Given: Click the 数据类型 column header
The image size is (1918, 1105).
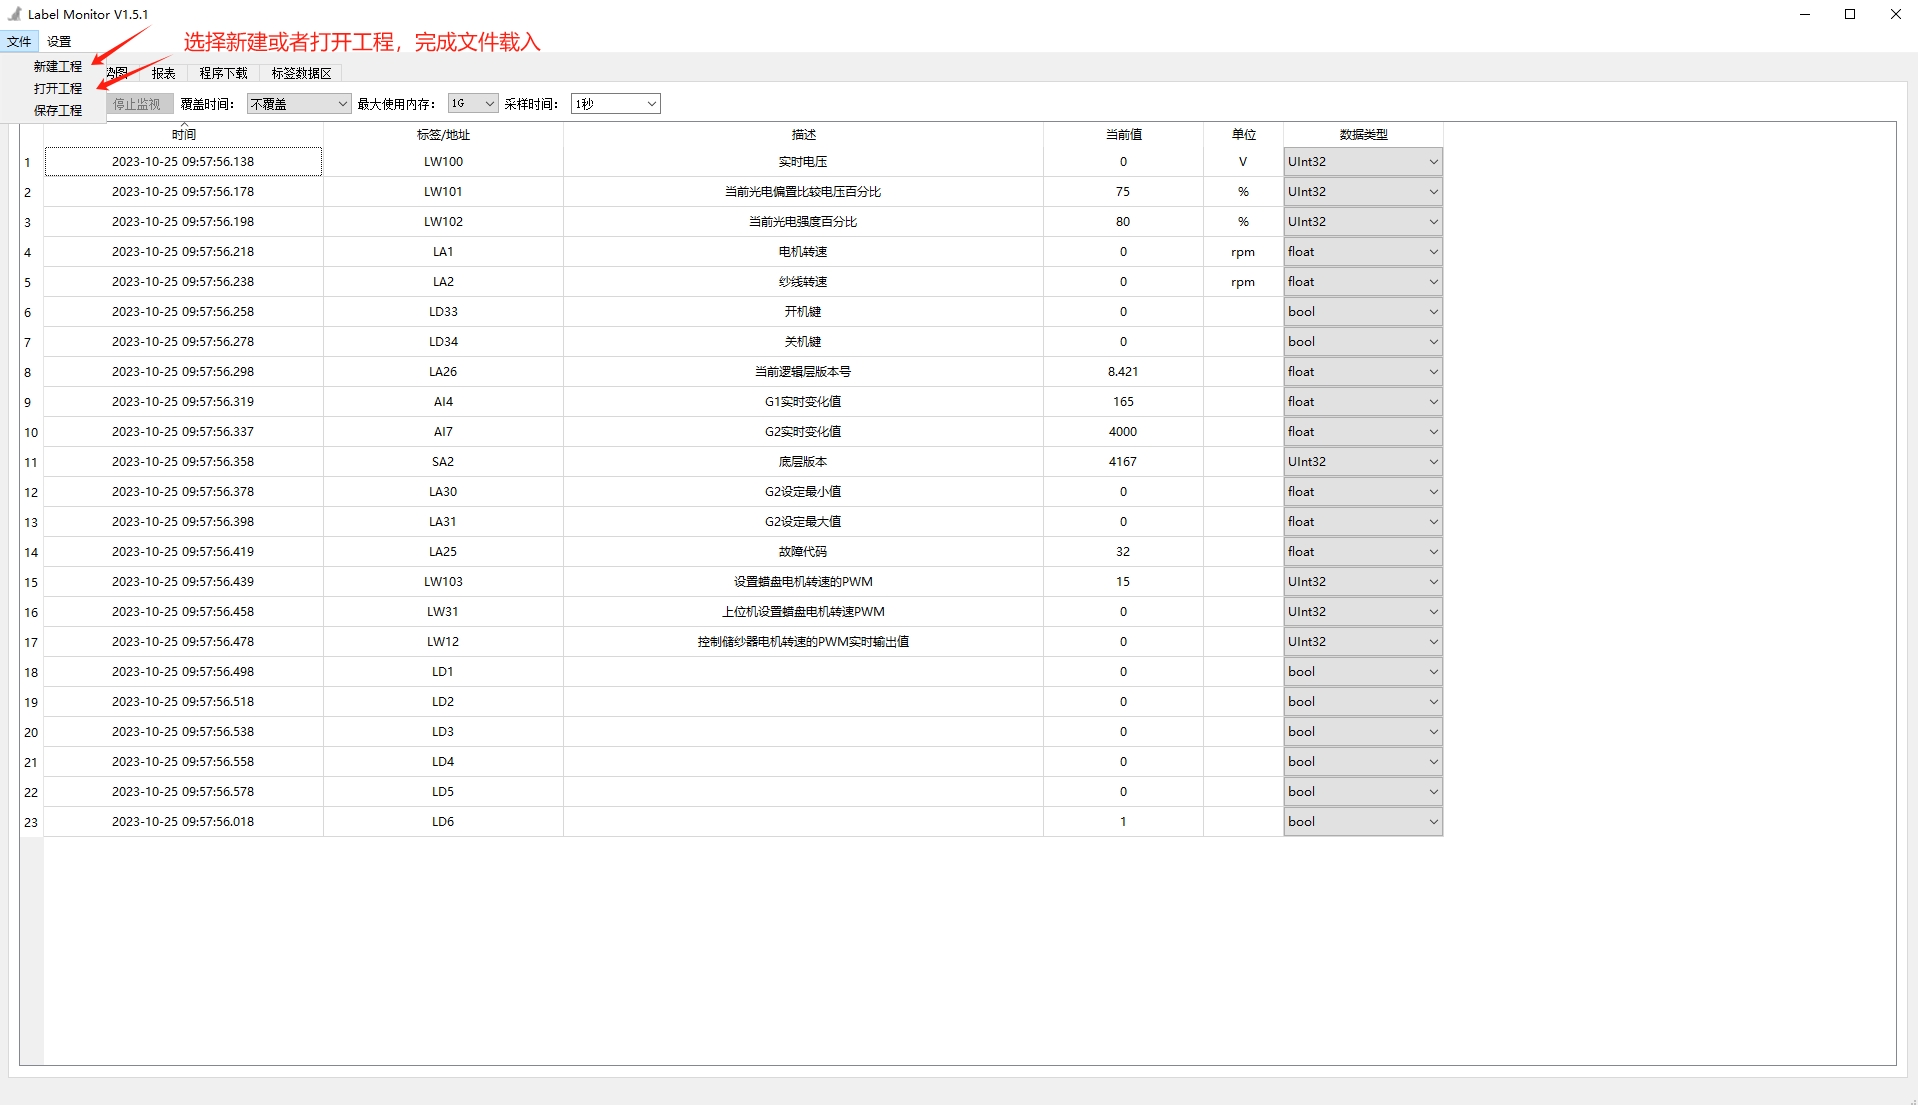Looking at the screenshot, I should [1362, 133].
